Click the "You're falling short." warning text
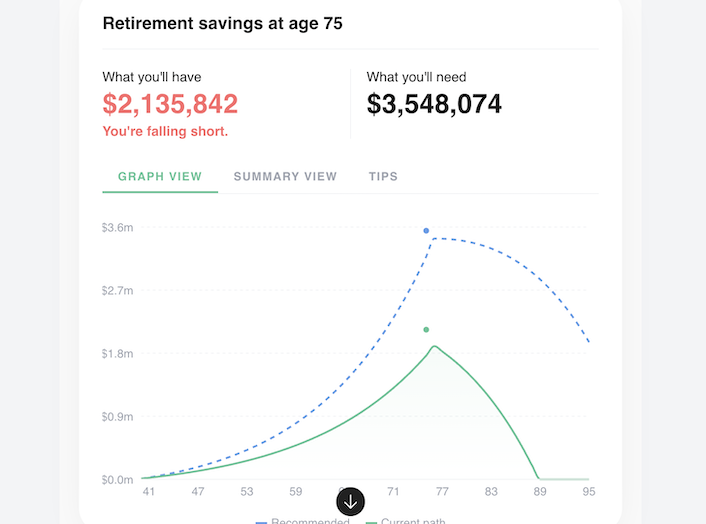Screen dimensions: 706x524 [165, 131]
